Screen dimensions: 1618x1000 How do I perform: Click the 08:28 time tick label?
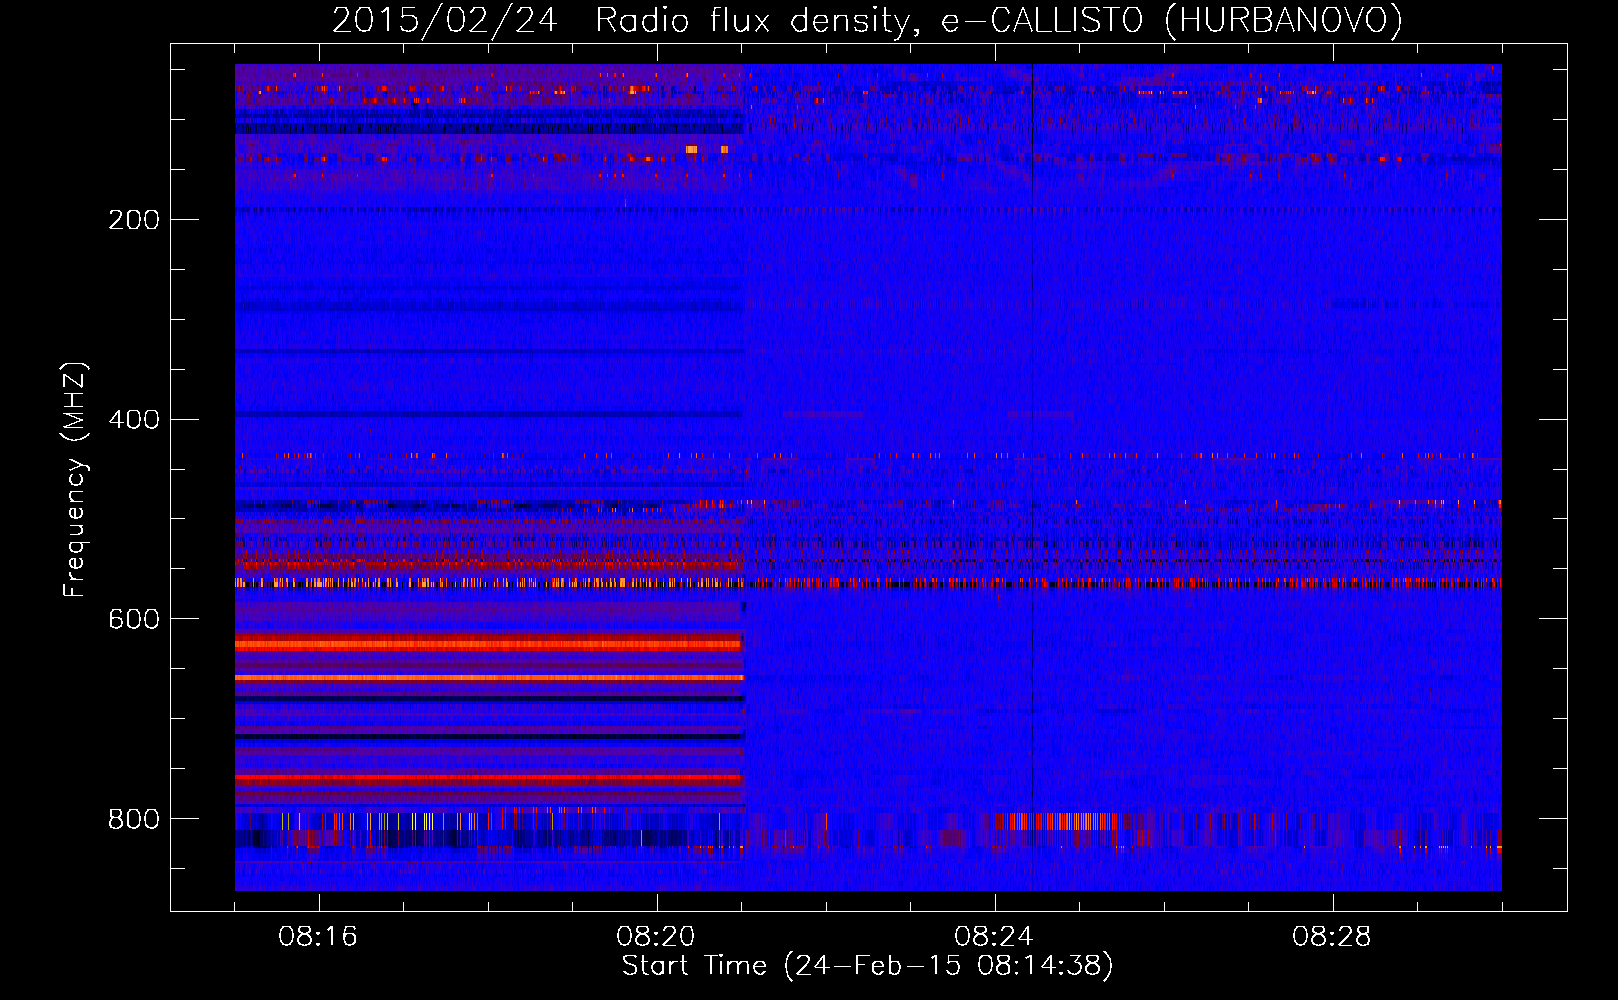pos(1332,937)
